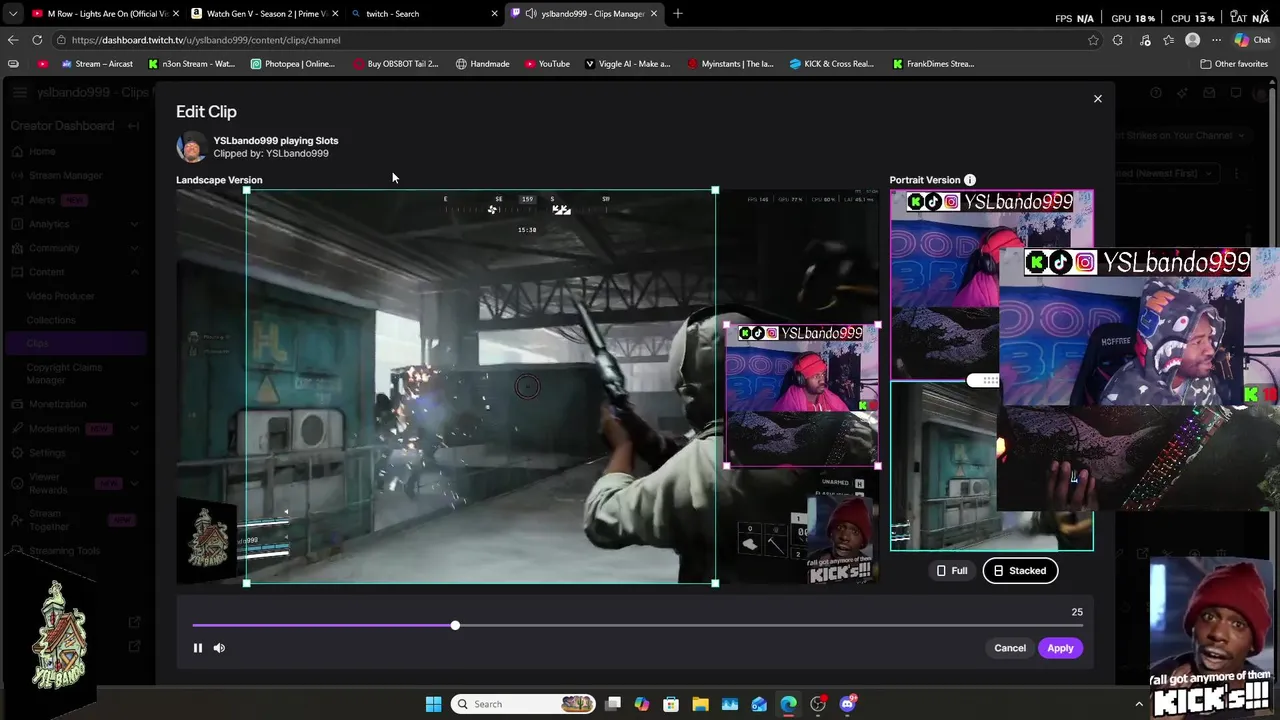
Task: Open n3on Stream bookmark
Action: click(x=191, y=64)
